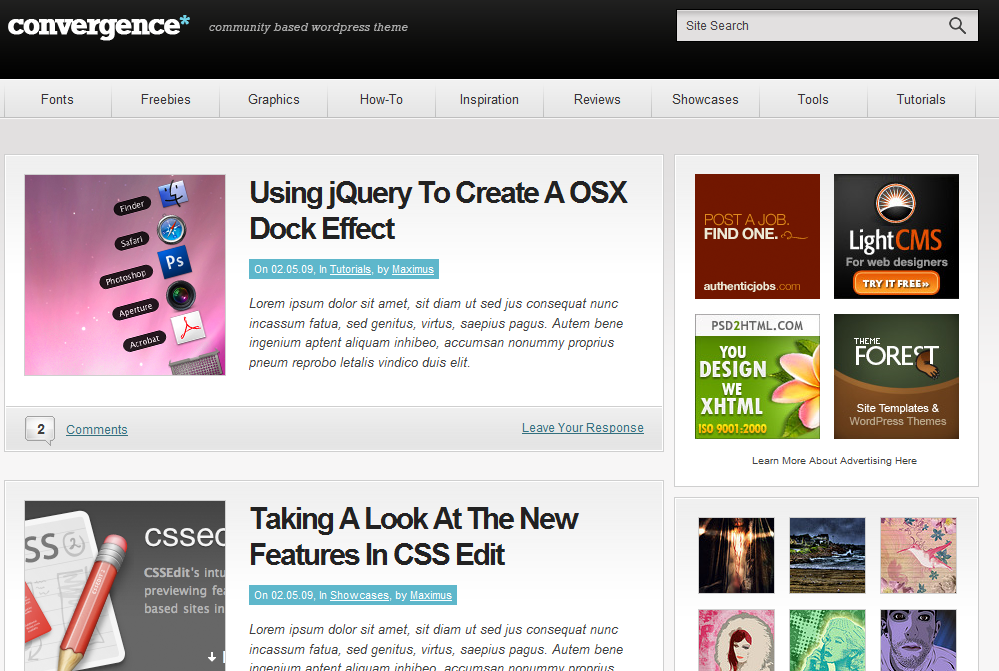Click the 'On 02.05.09' date on jQuery post
Image resolution: width=999 pixels, height=671 pixels.
pos(284,270)
